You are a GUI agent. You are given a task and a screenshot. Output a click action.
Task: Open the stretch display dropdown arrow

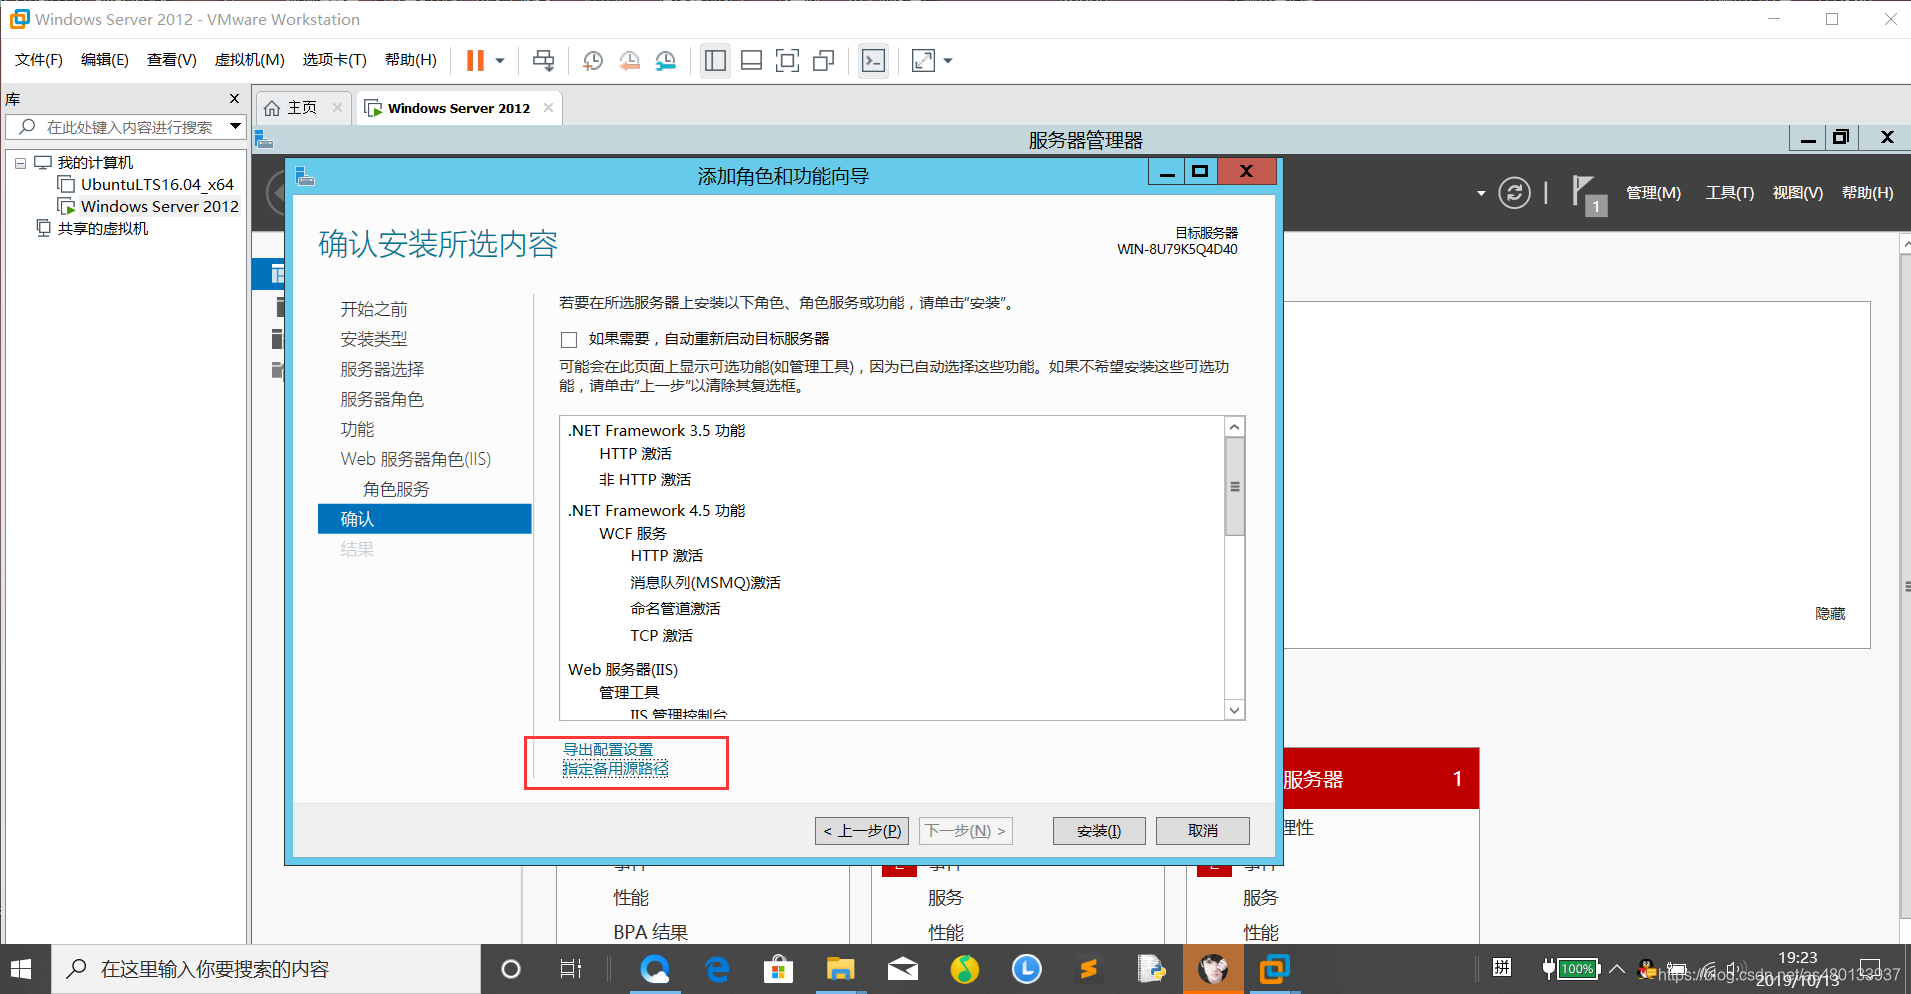[x=948, y=61]
